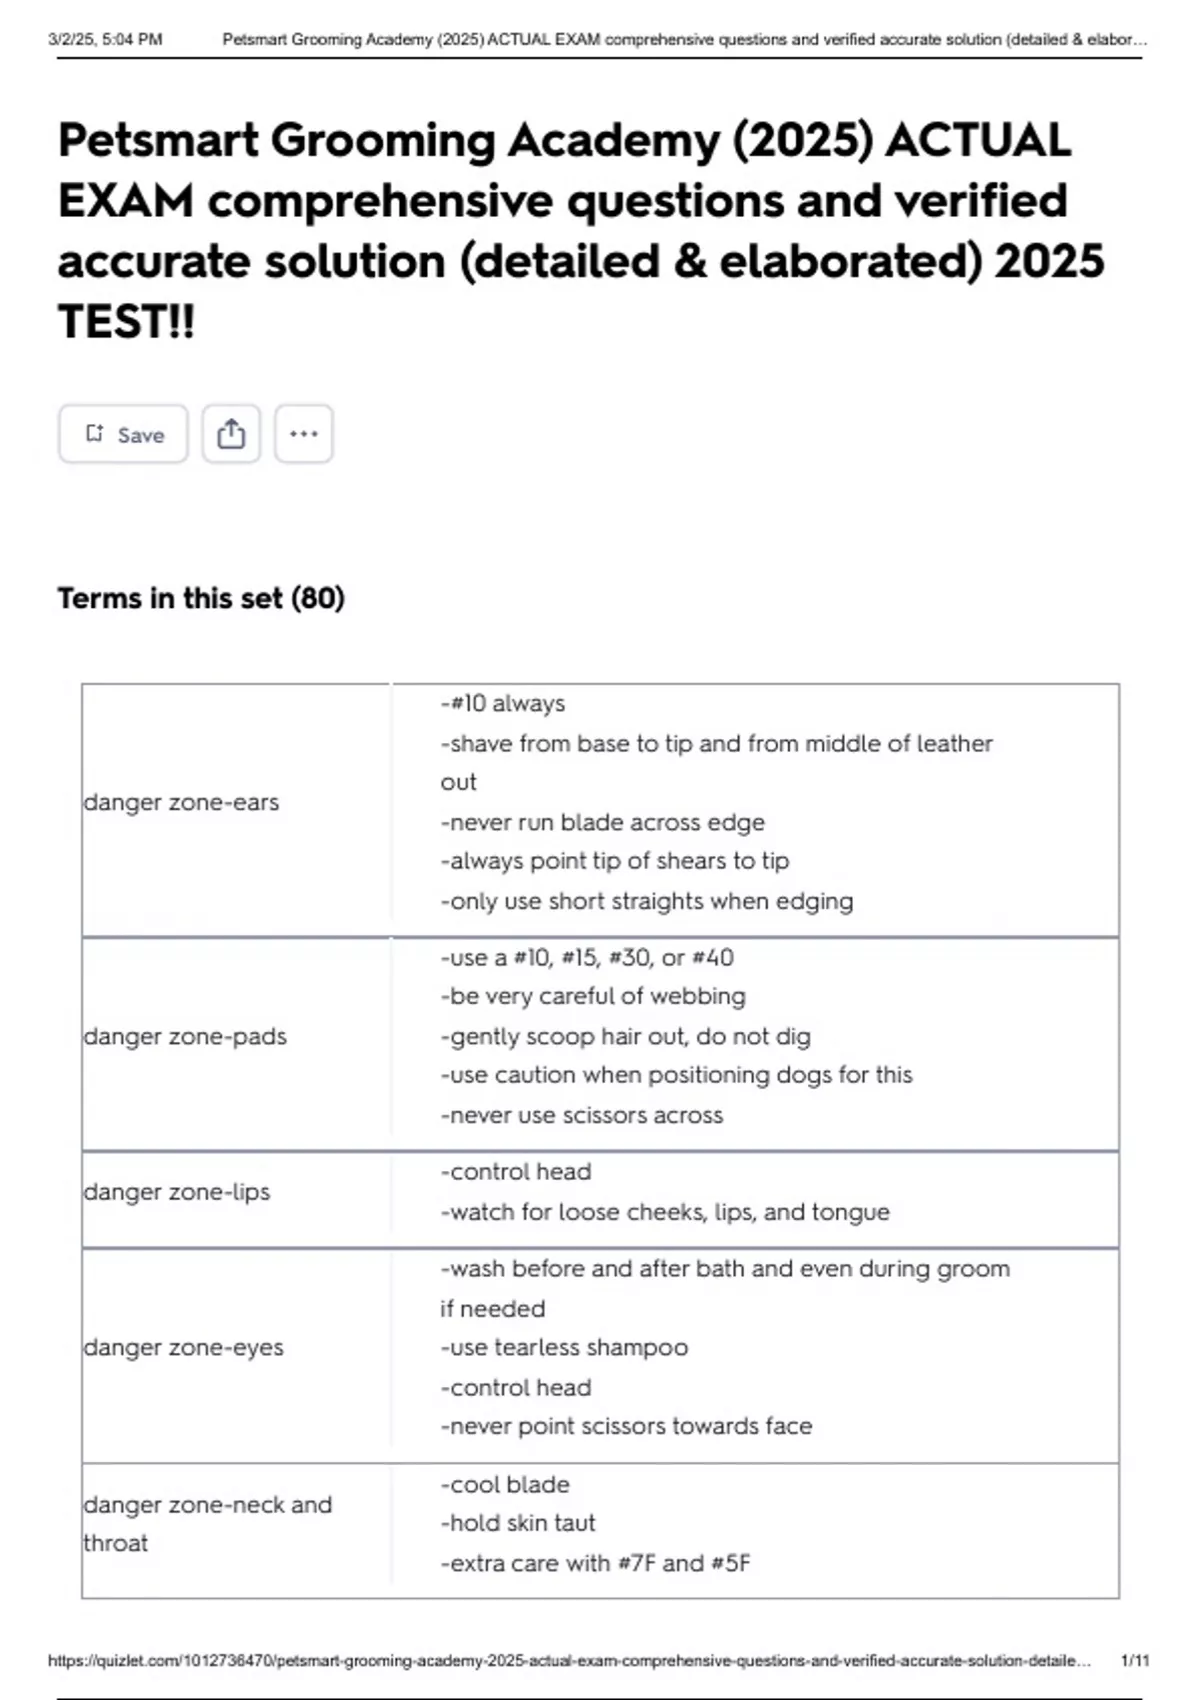Click the 'never run blade across edge' line
Image resolution: width=1200 pixels, height=1700 pixels.
[603, 822]
